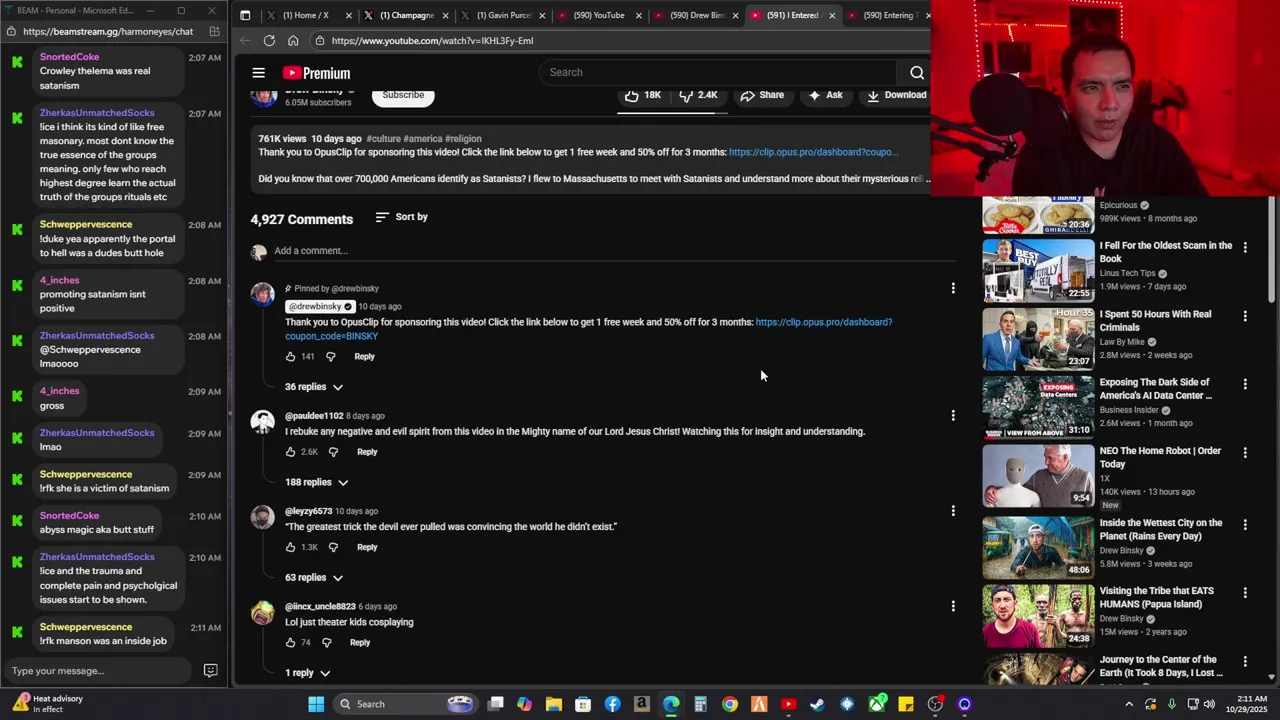This screenshot has width=1280, height=720.
Task: Open the YouTube hamburger guide menu
Action: [x=258, y=73]
